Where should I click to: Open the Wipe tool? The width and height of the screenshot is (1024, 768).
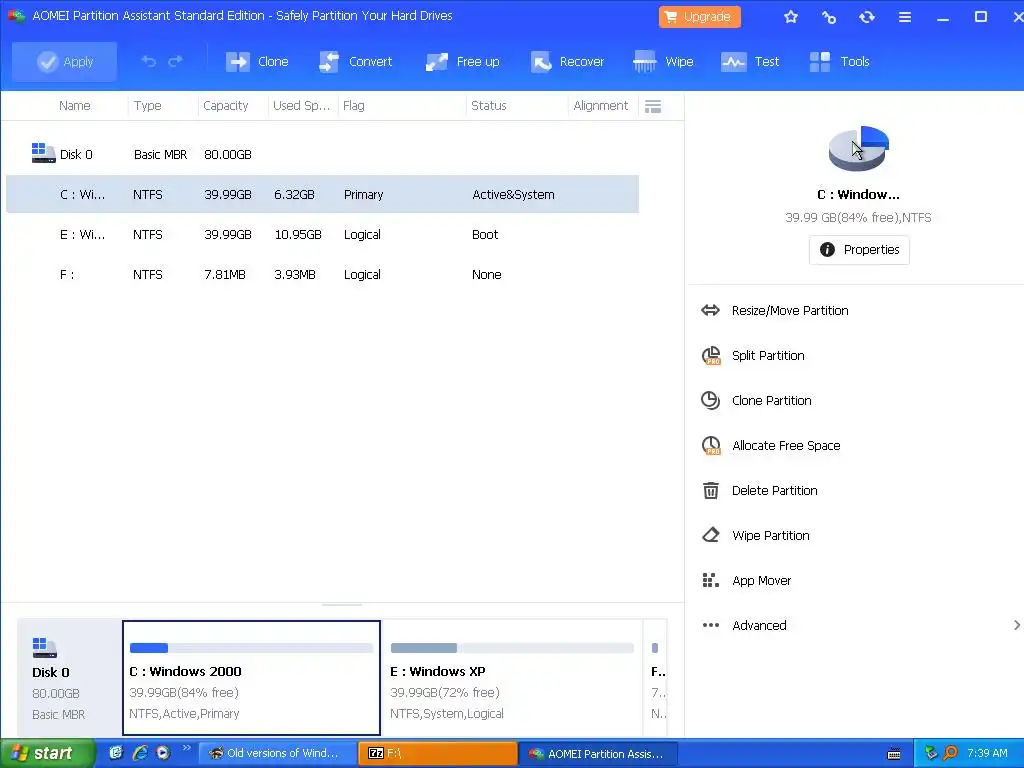663,61
